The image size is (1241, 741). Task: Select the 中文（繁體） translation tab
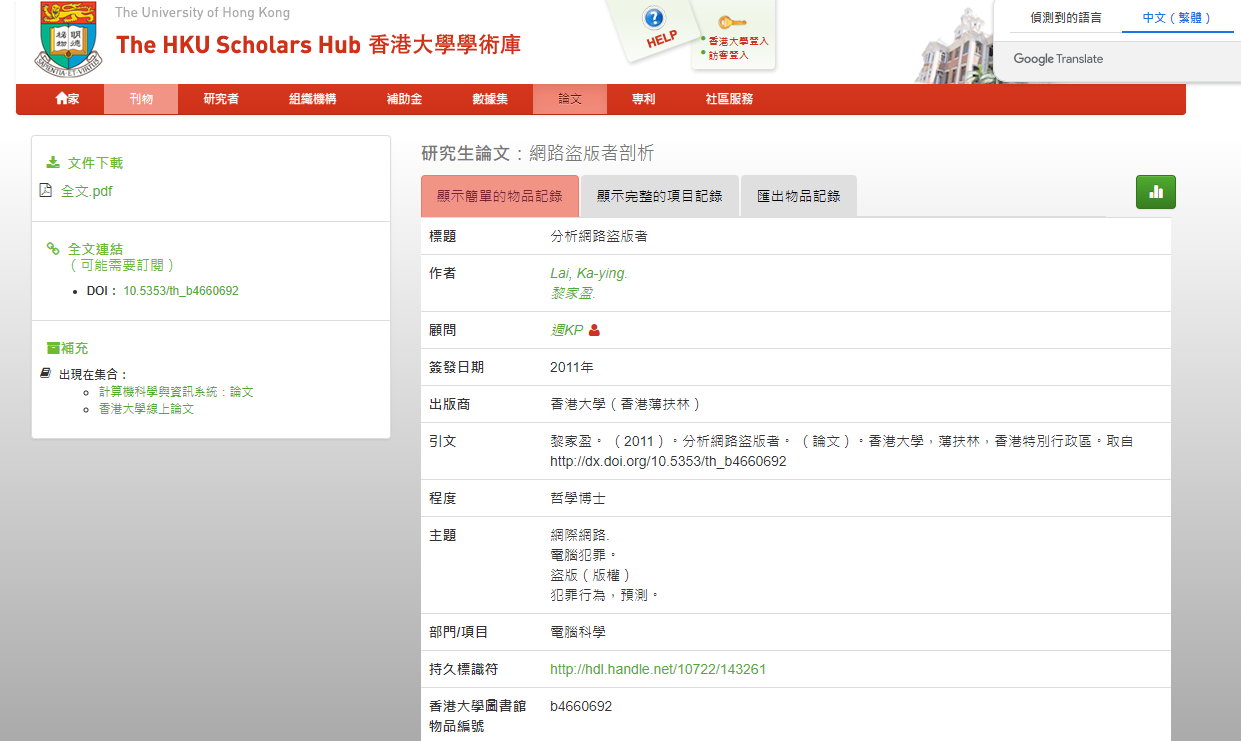point(1177,18)
